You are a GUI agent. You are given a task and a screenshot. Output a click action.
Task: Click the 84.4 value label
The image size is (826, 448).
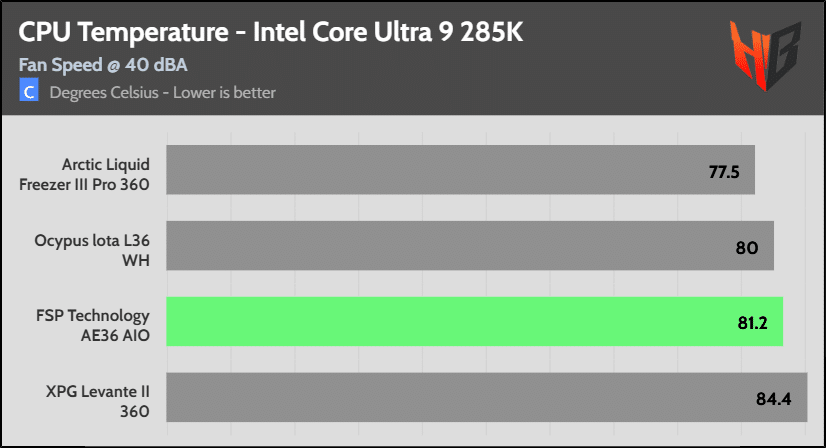773,399
